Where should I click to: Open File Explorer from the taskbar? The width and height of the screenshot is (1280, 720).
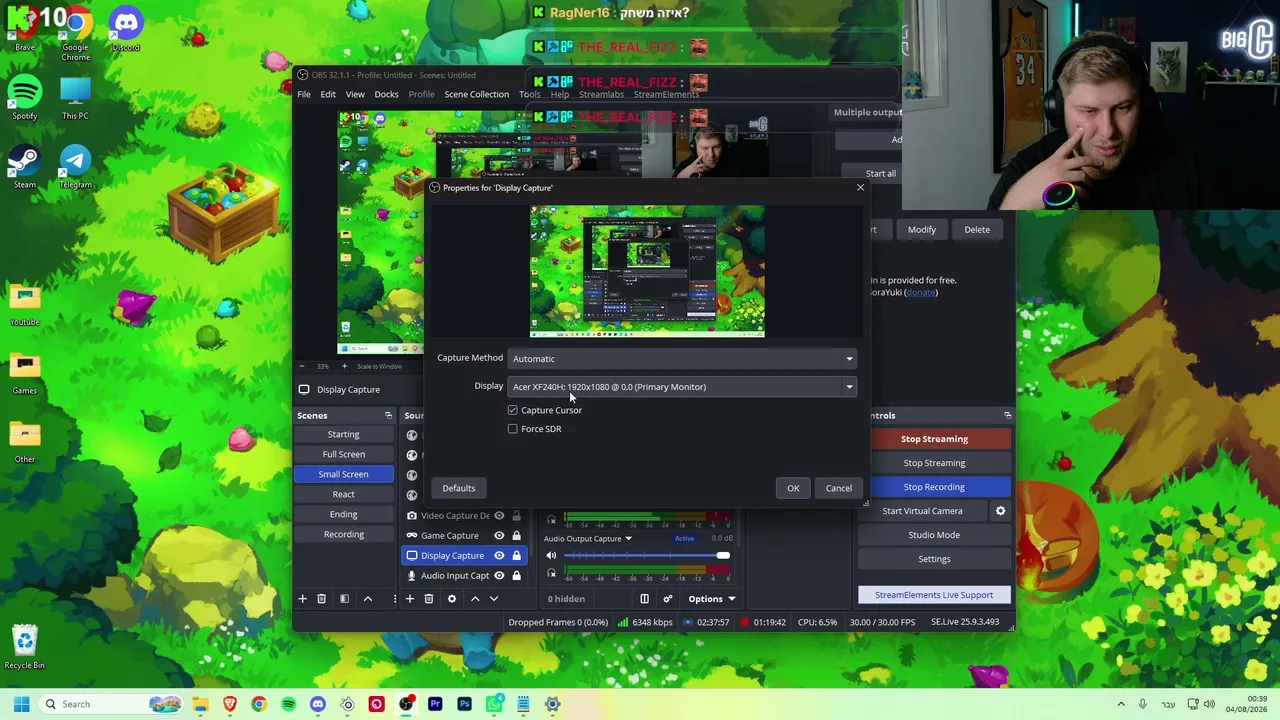click(201, 704)
